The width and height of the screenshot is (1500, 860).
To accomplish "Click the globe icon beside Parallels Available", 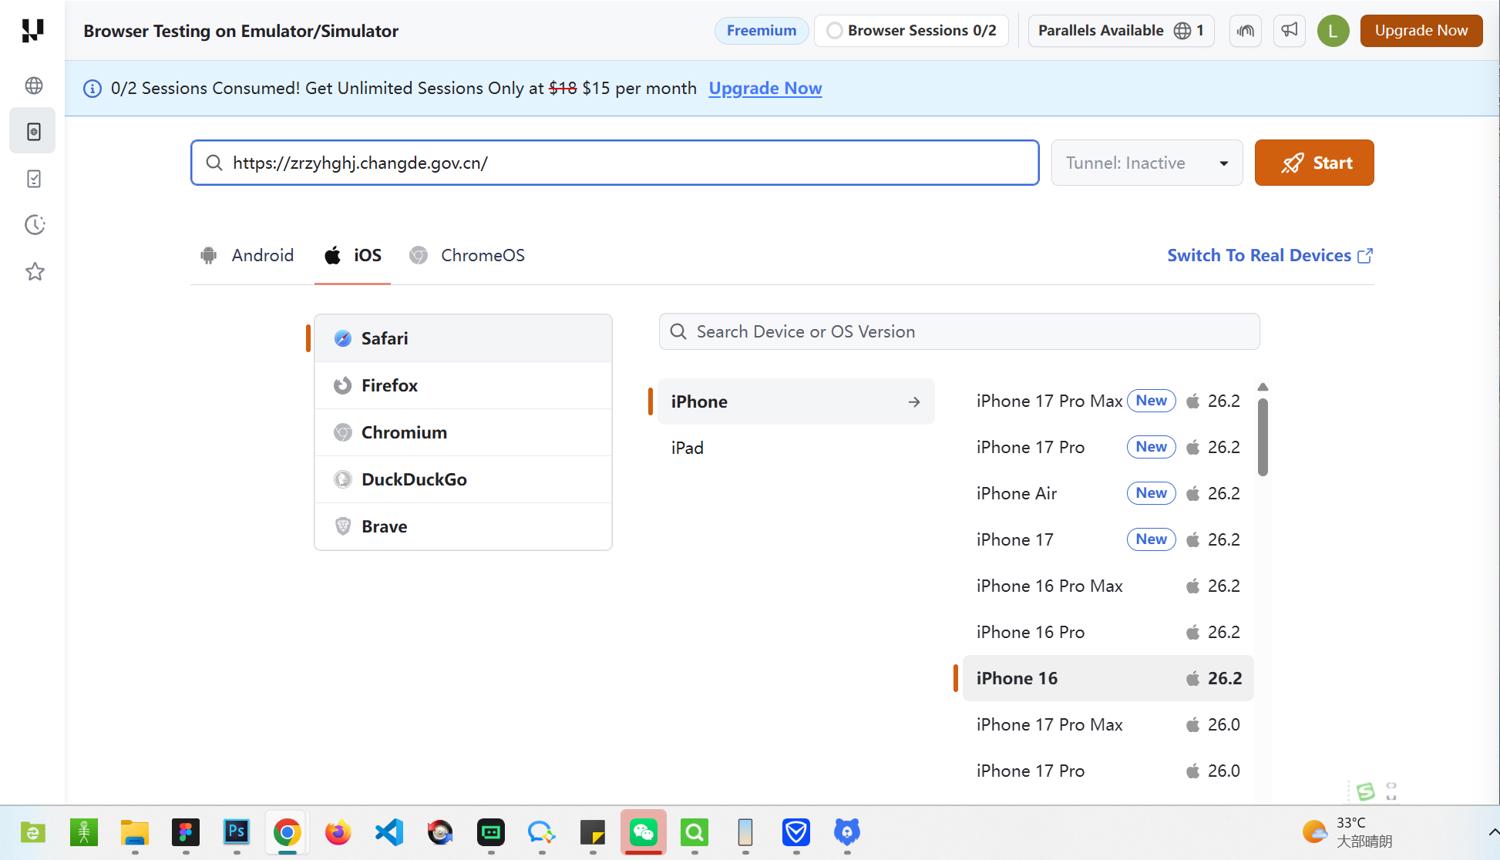I will (1182, 31).
